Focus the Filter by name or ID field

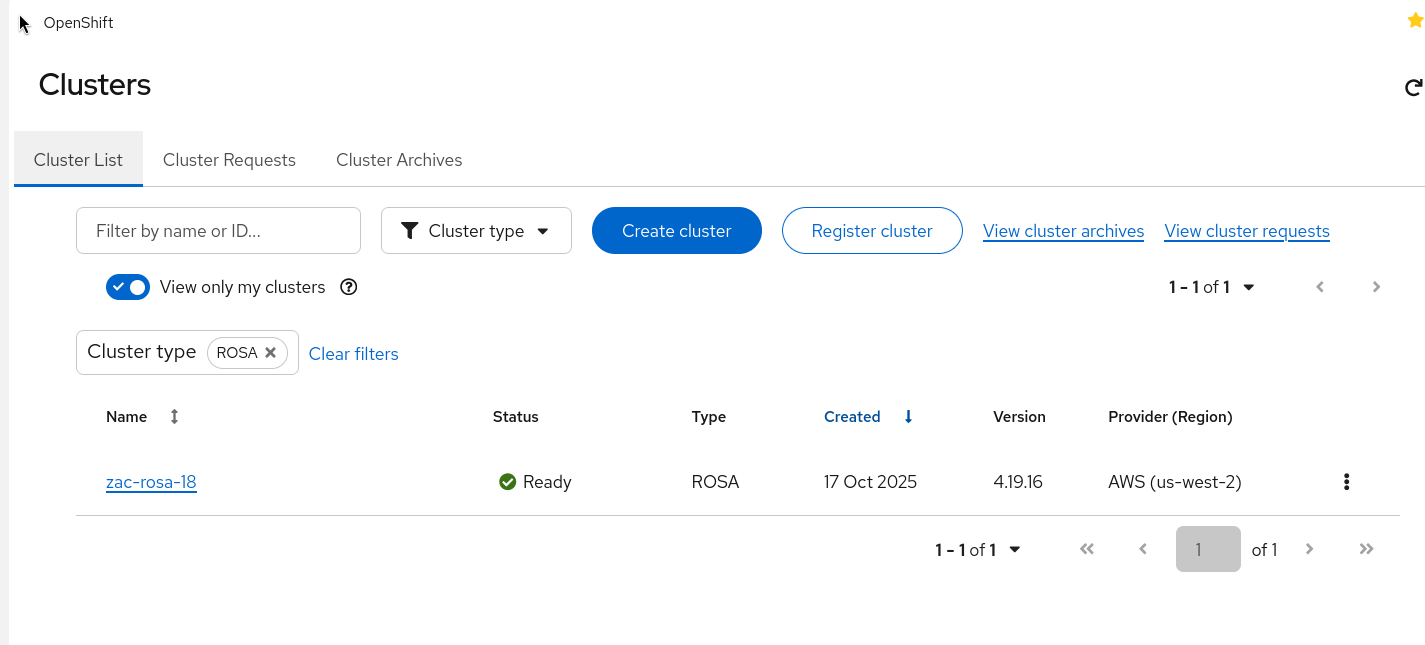218,231
